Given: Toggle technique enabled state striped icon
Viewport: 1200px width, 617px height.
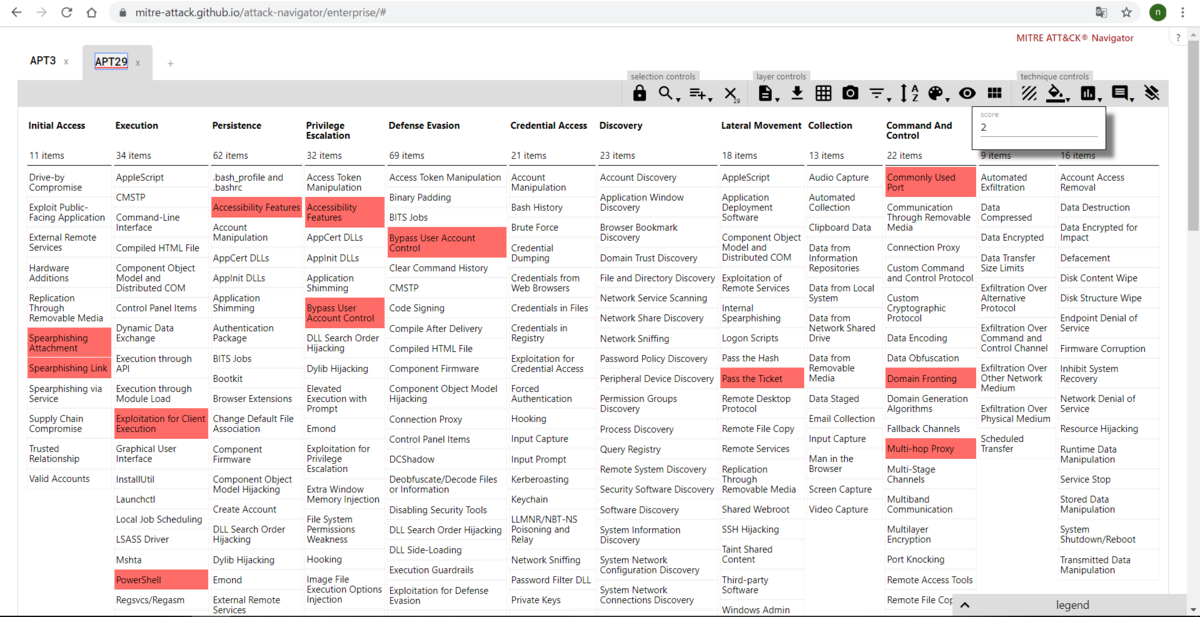Looking at the screenshot, I should coord(1029,93).
